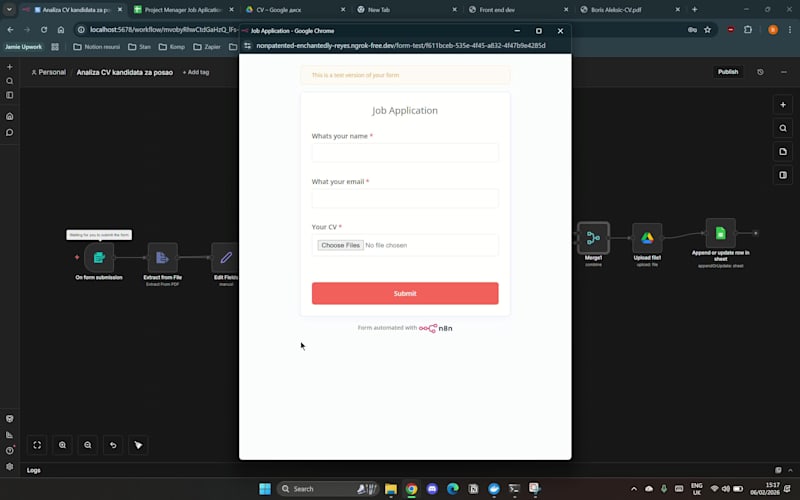Open a new Chrome tab with plus
The height and width of the screenshot is (500, 800).
click(x=694, y=10)
